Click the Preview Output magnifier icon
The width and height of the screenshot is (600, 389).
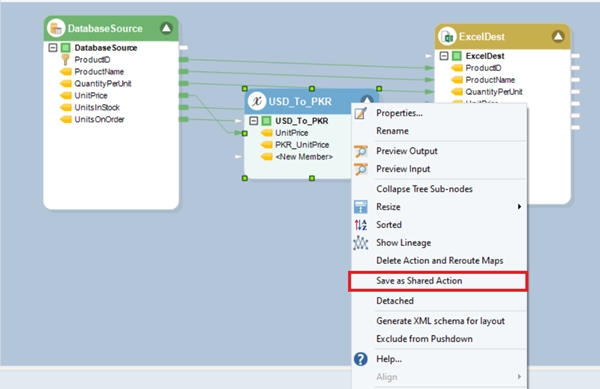(360, 151)
